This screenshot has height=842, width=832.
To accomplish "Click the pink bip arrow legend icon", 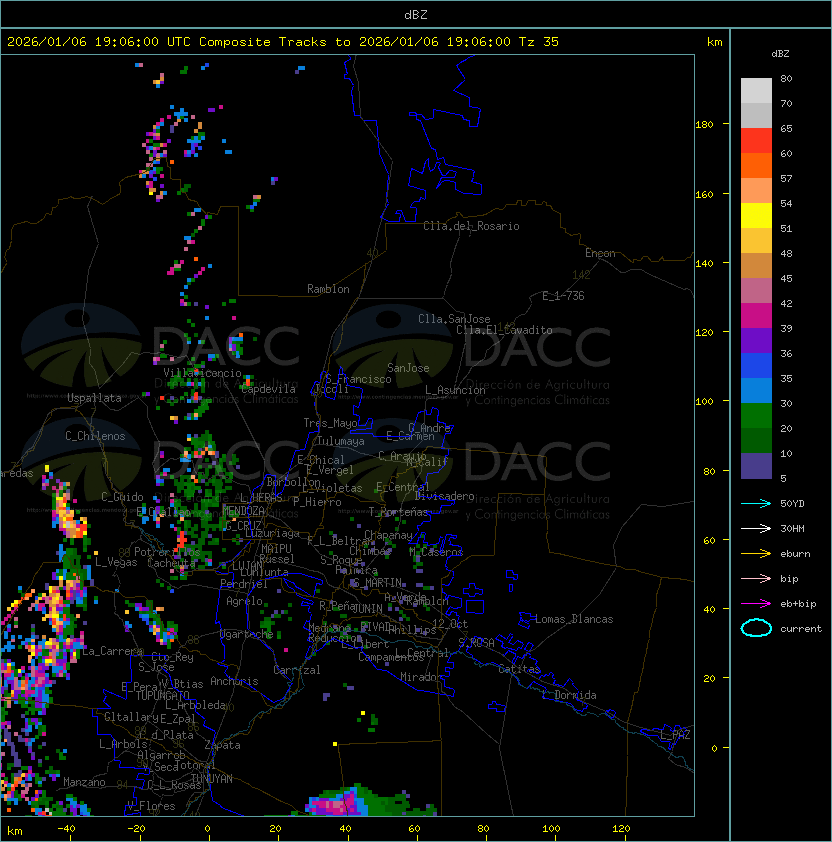I will (756, 578).
